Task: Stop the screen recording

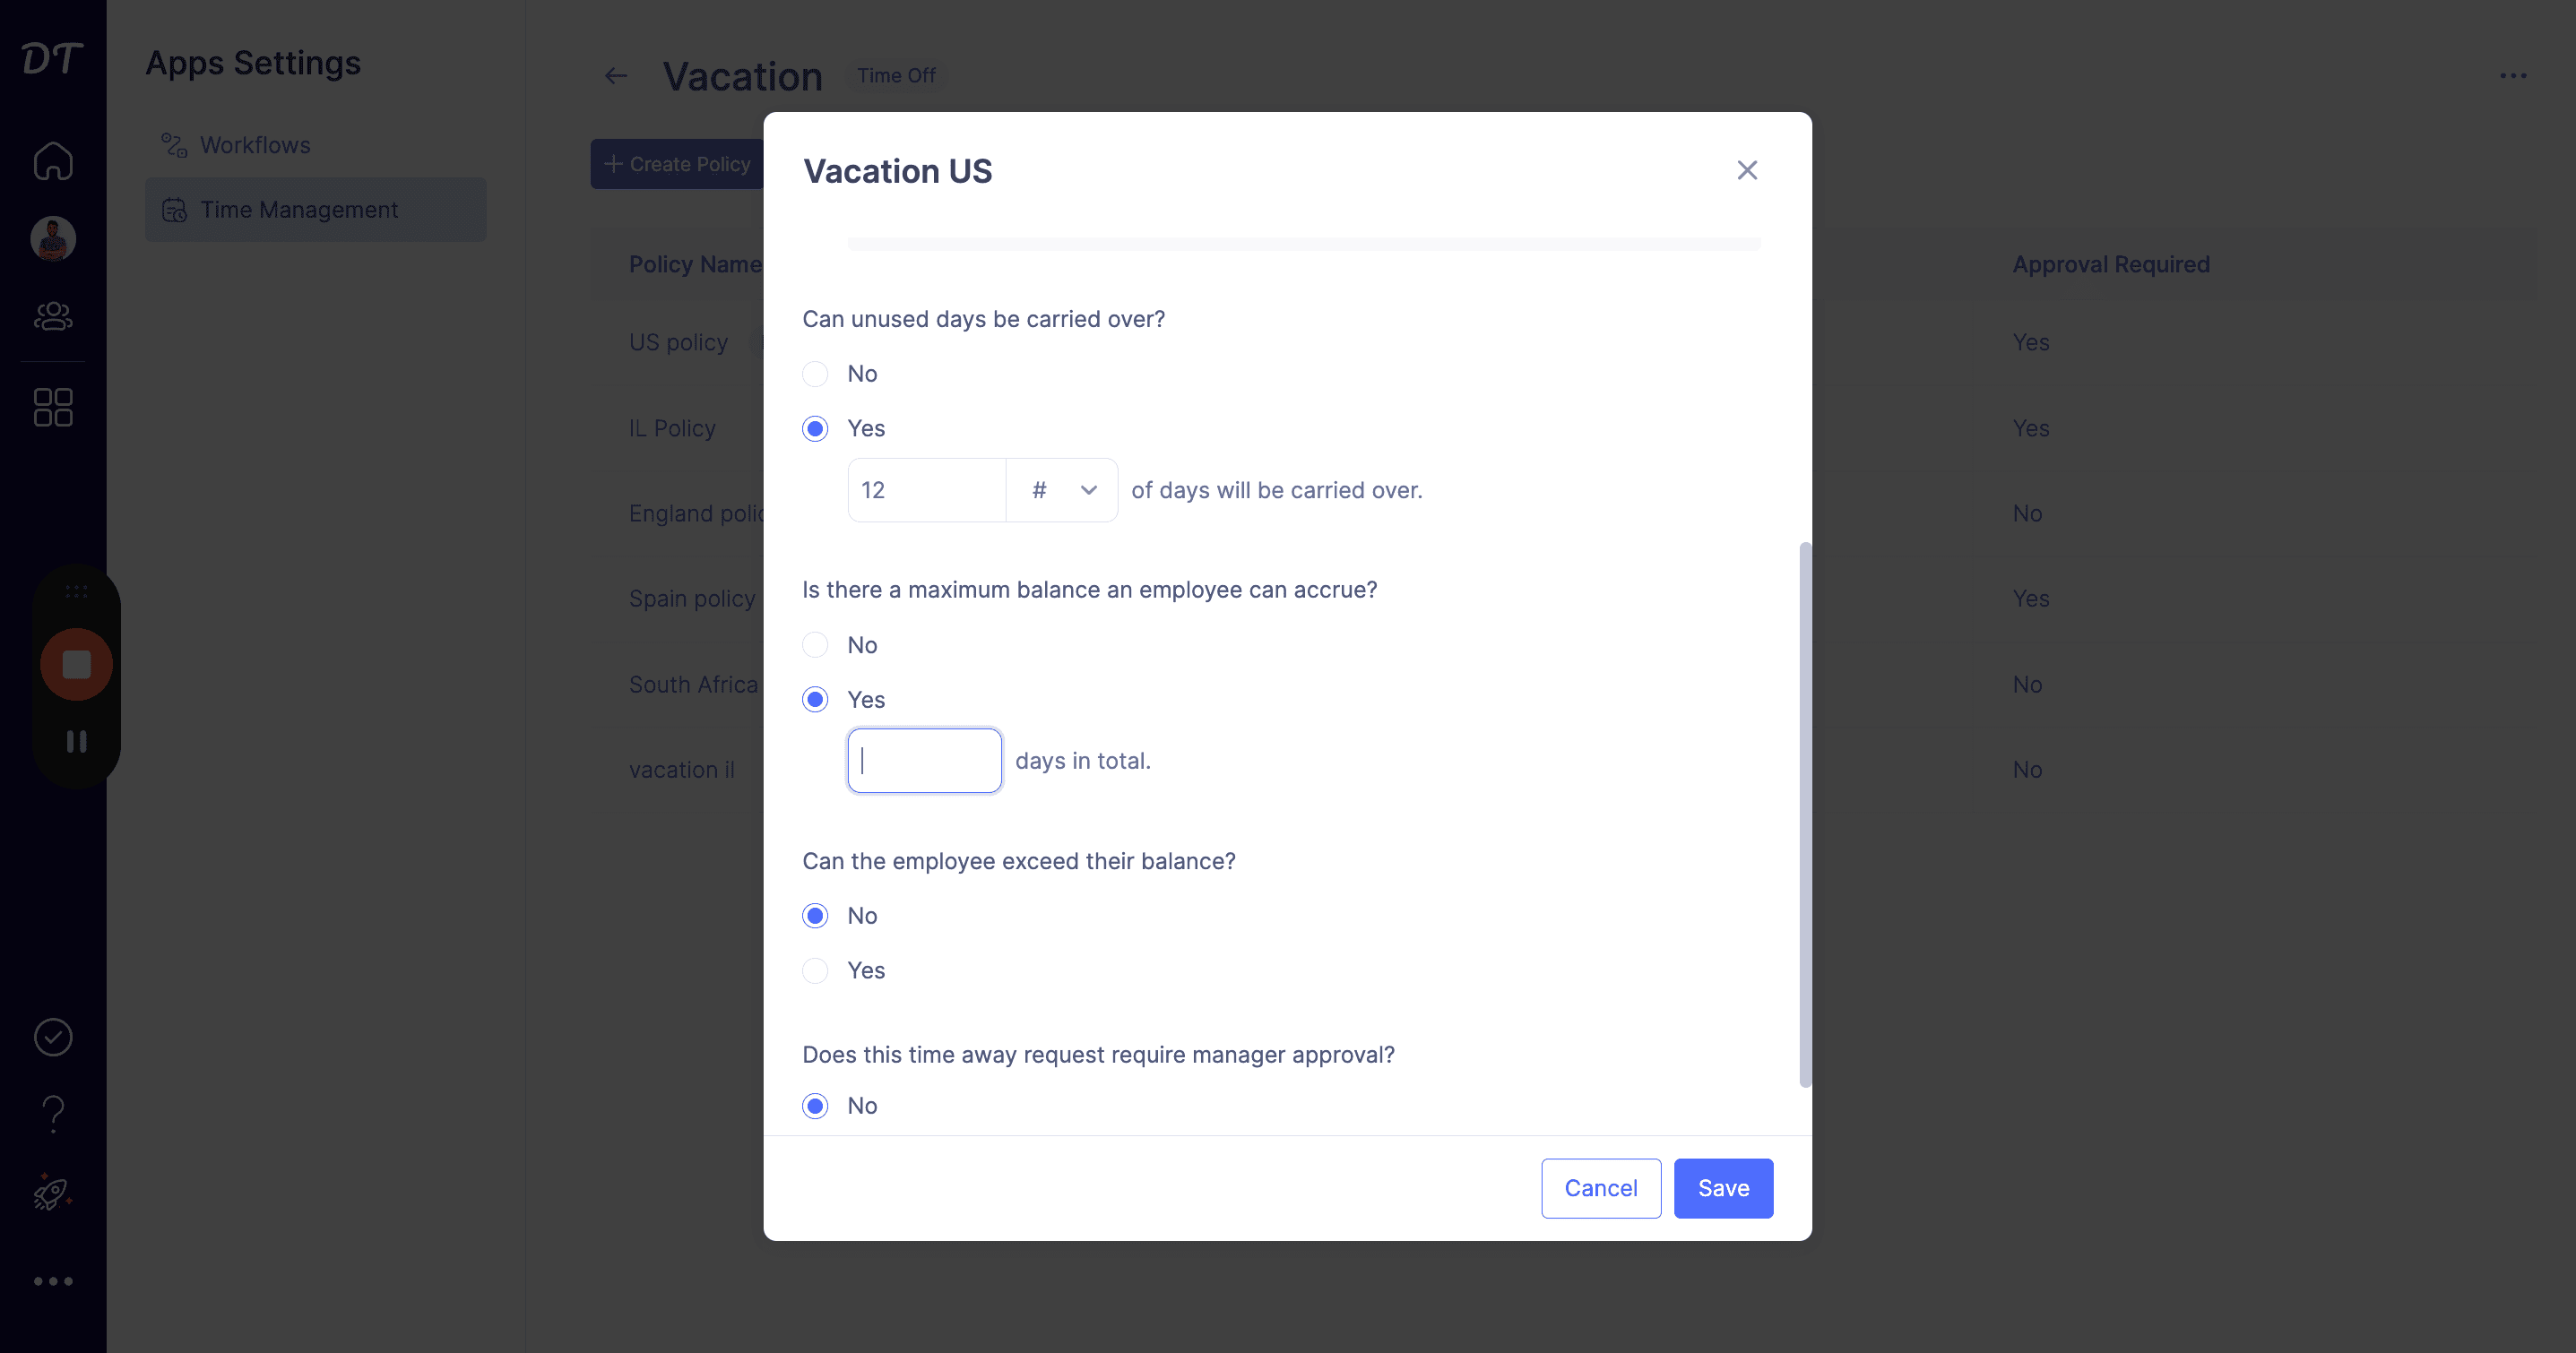Action: (77, 664)
